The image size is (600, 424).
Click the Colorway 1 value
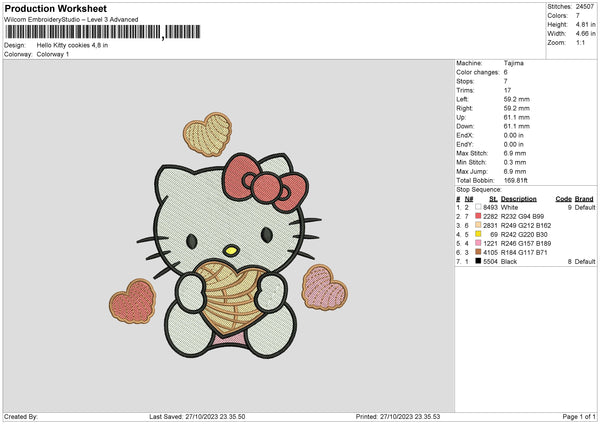coord(53,54)
